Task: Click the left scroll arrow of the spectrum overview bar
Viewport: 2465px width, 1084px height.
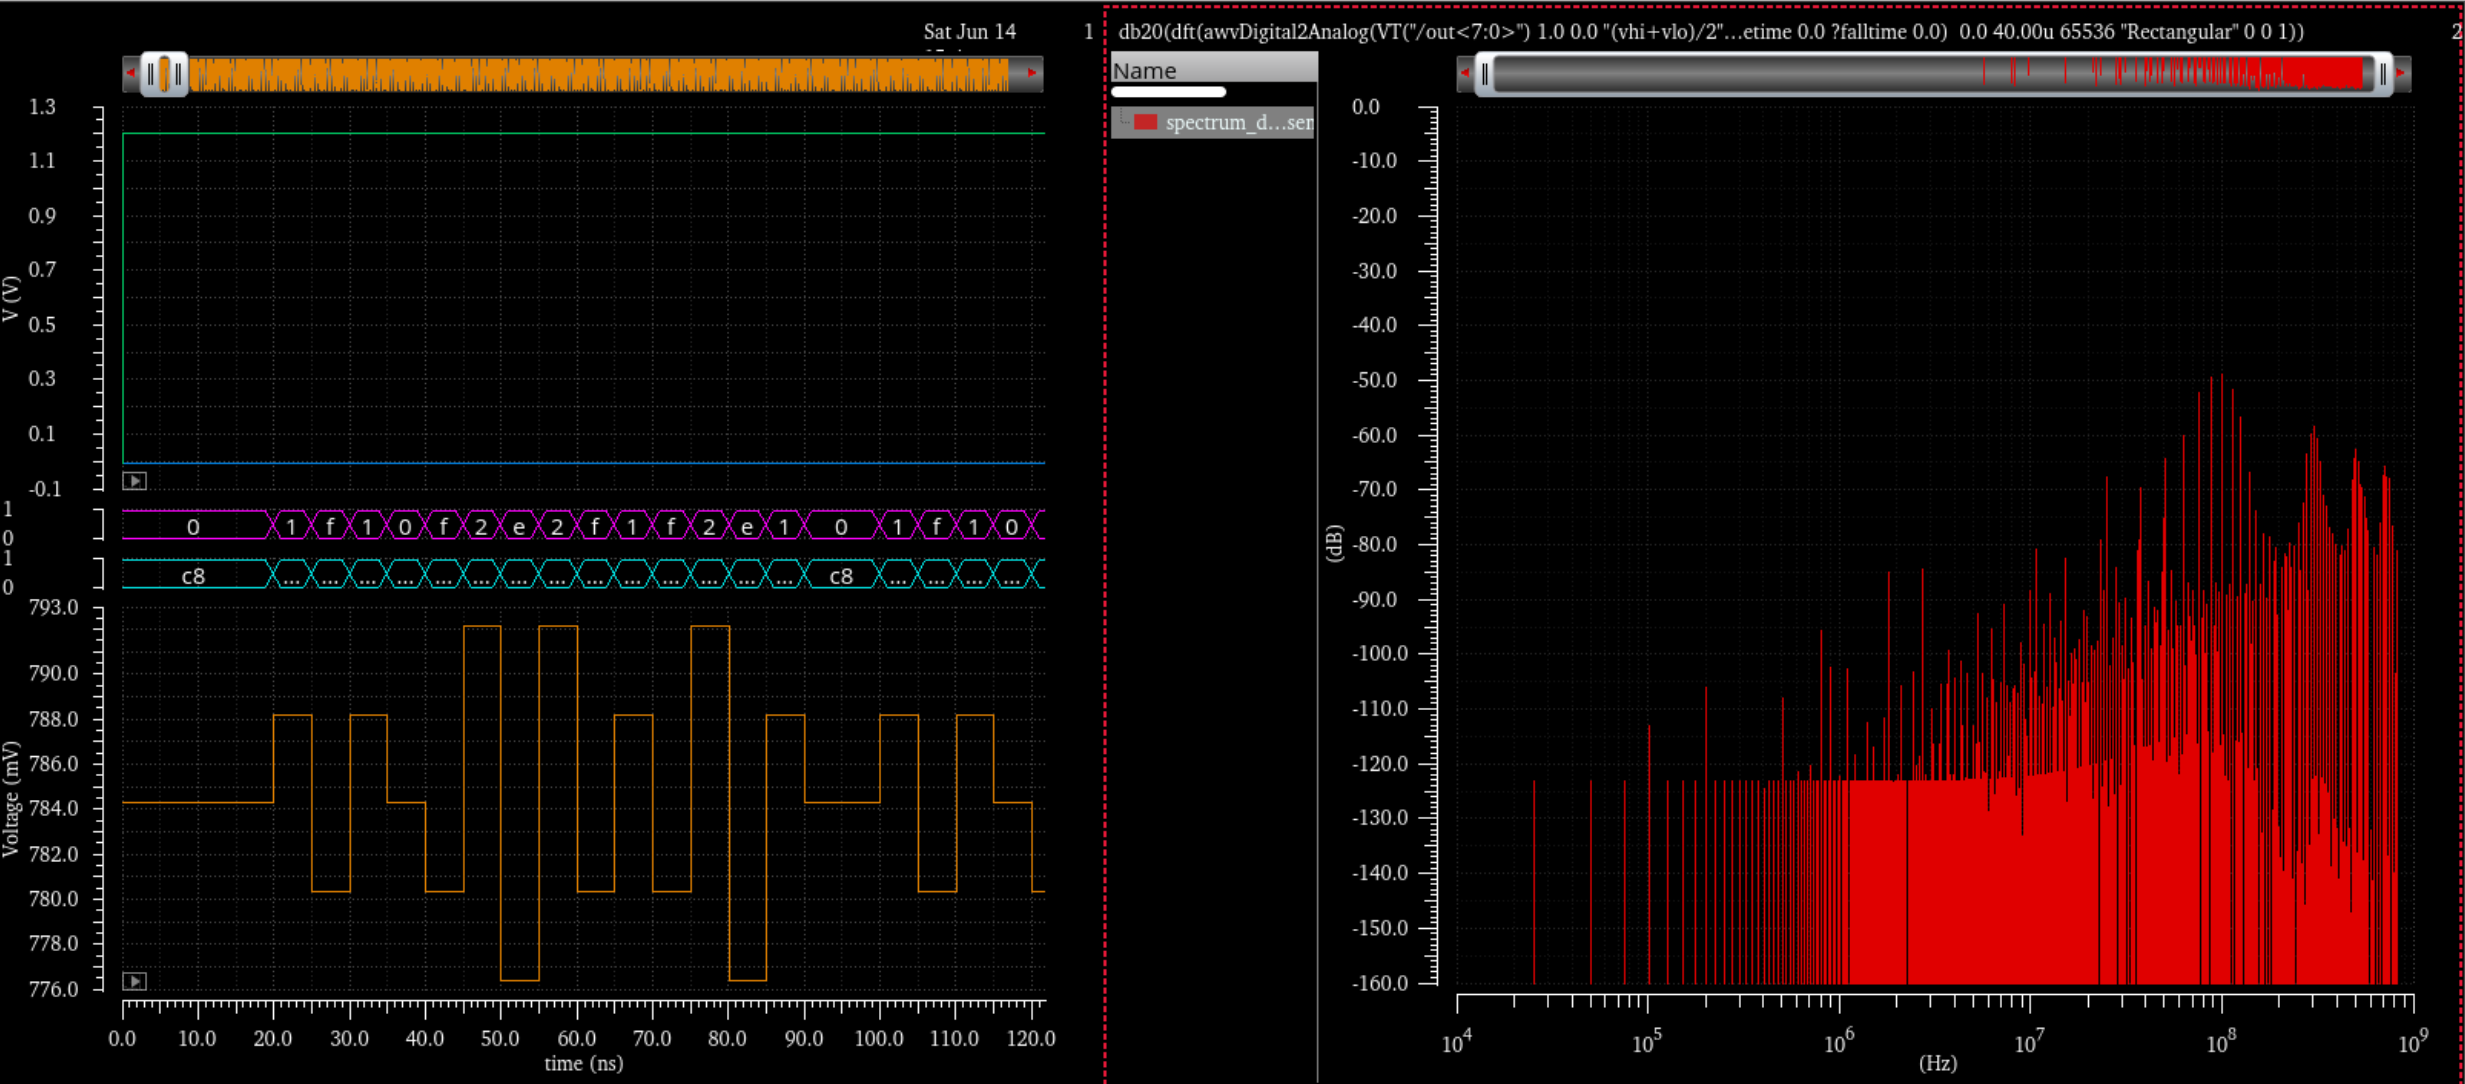Action: [x=1468, y=72]
